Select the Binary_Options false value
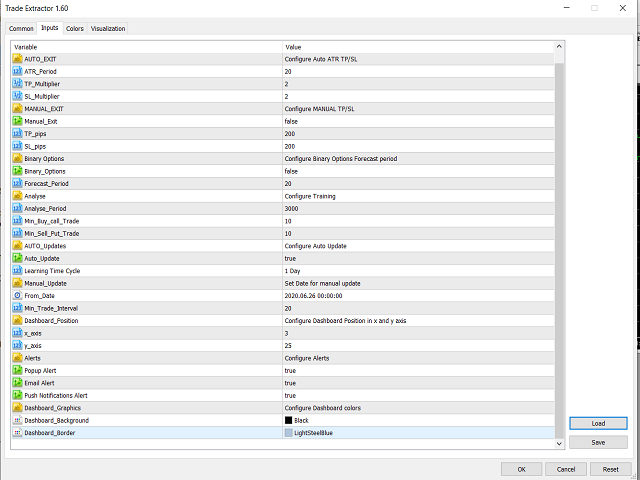Viewport: 640px width, 480px height. tap(291, 171)
